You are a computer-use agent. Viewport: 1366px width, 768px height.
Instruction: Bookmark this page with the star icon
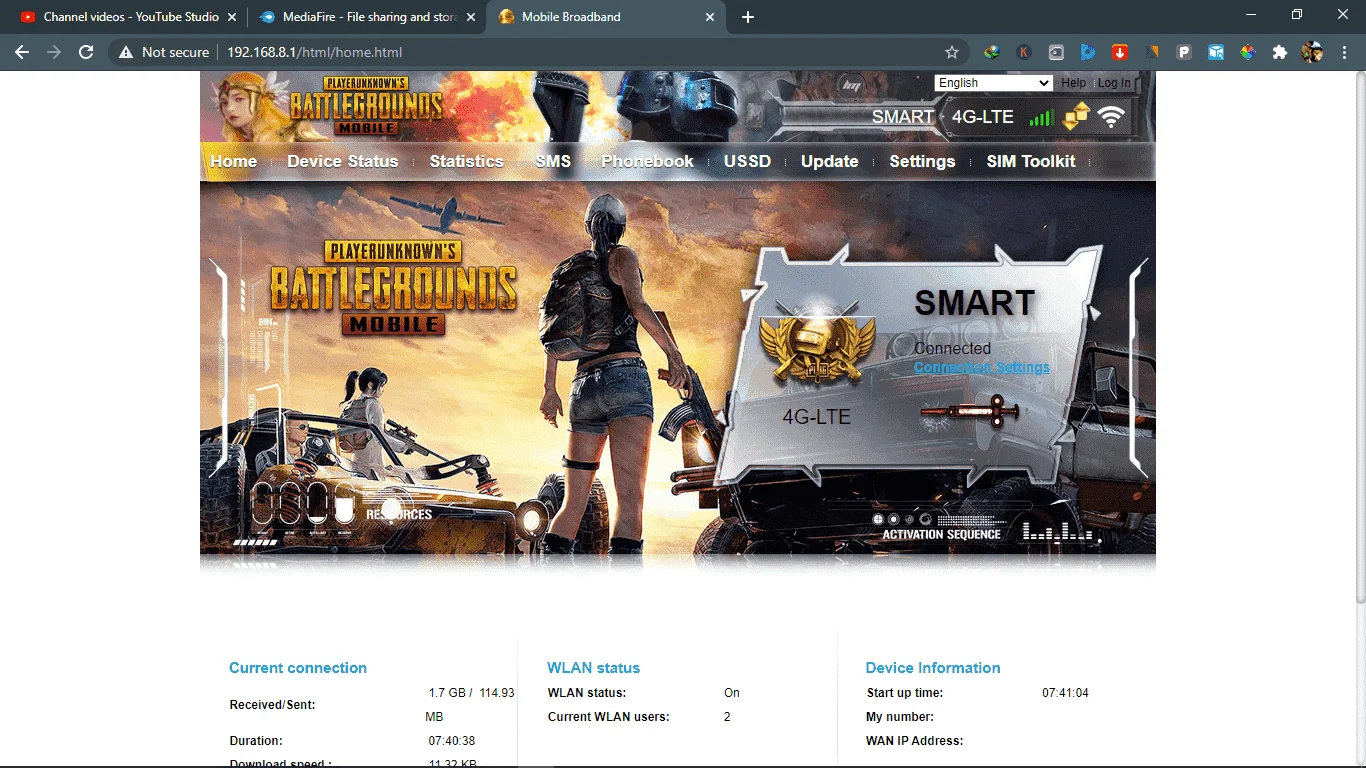click(x=952, y=52)
